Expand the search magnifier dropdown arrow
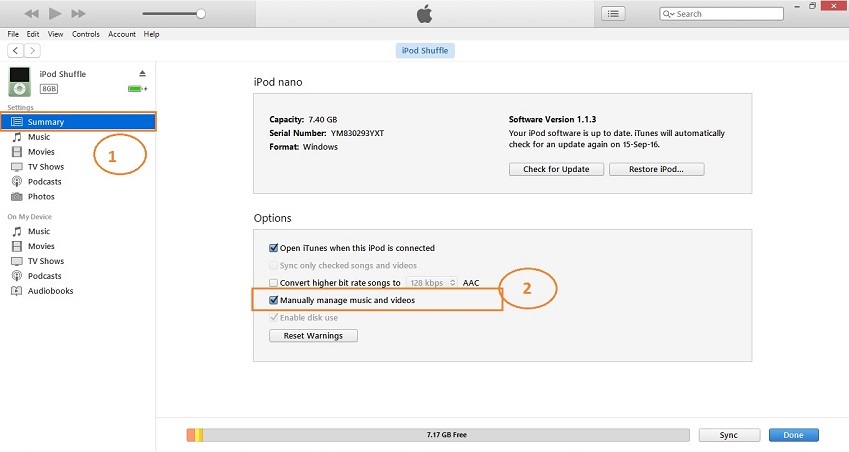Viewport: 849px width, 452px height. coord(669,14)
